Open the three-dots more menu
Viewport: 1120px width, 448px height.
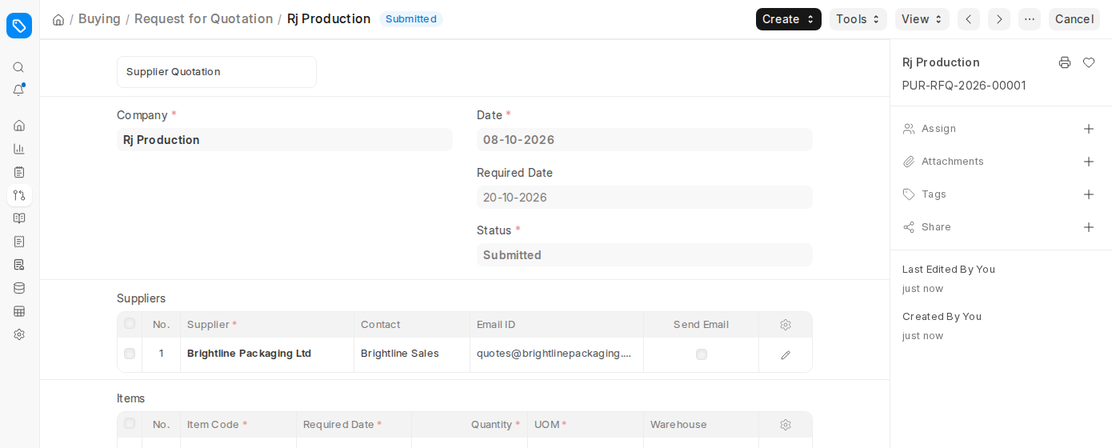tap(1029, 19)
